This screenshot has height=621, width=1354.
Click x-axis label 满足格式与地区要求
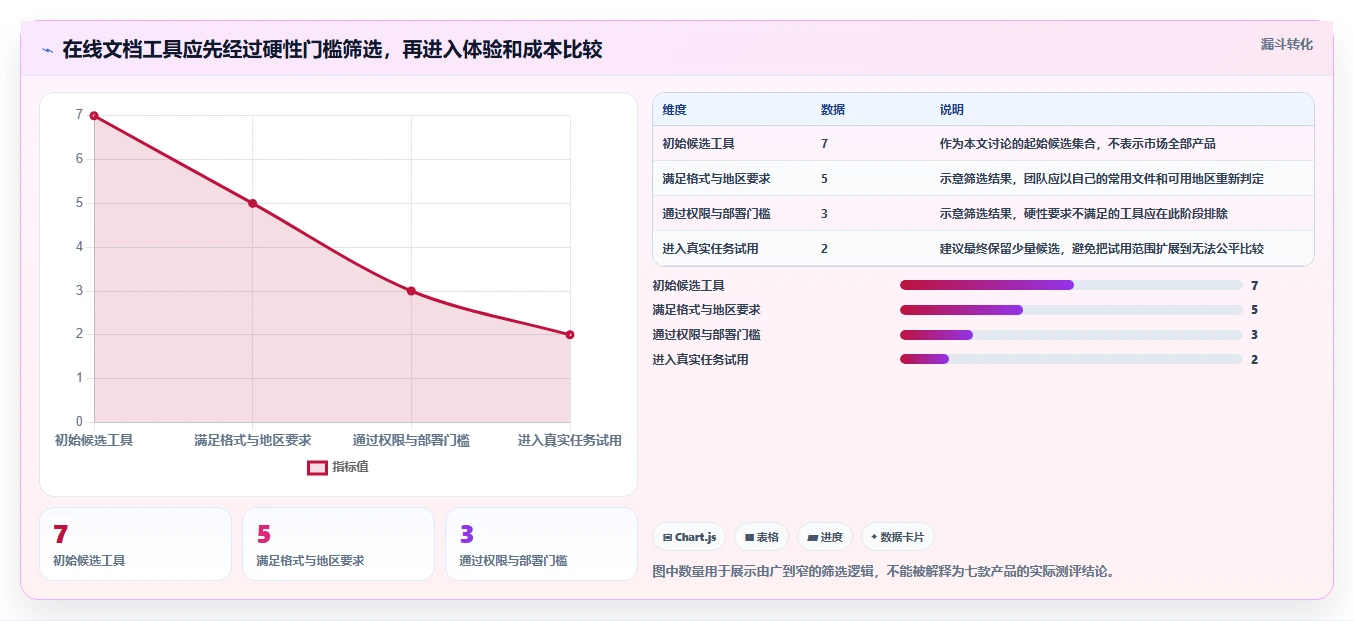pos(253,440)
